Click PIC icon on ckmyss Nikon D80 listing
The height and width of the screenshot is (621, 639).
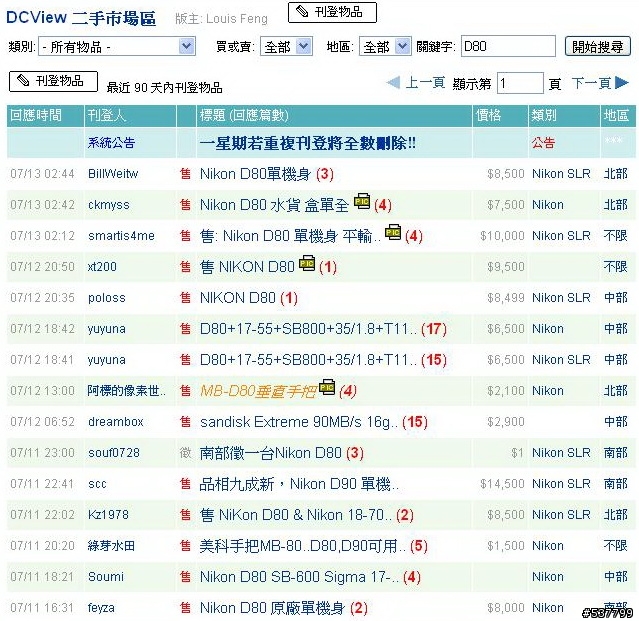[x=362, y=201]
